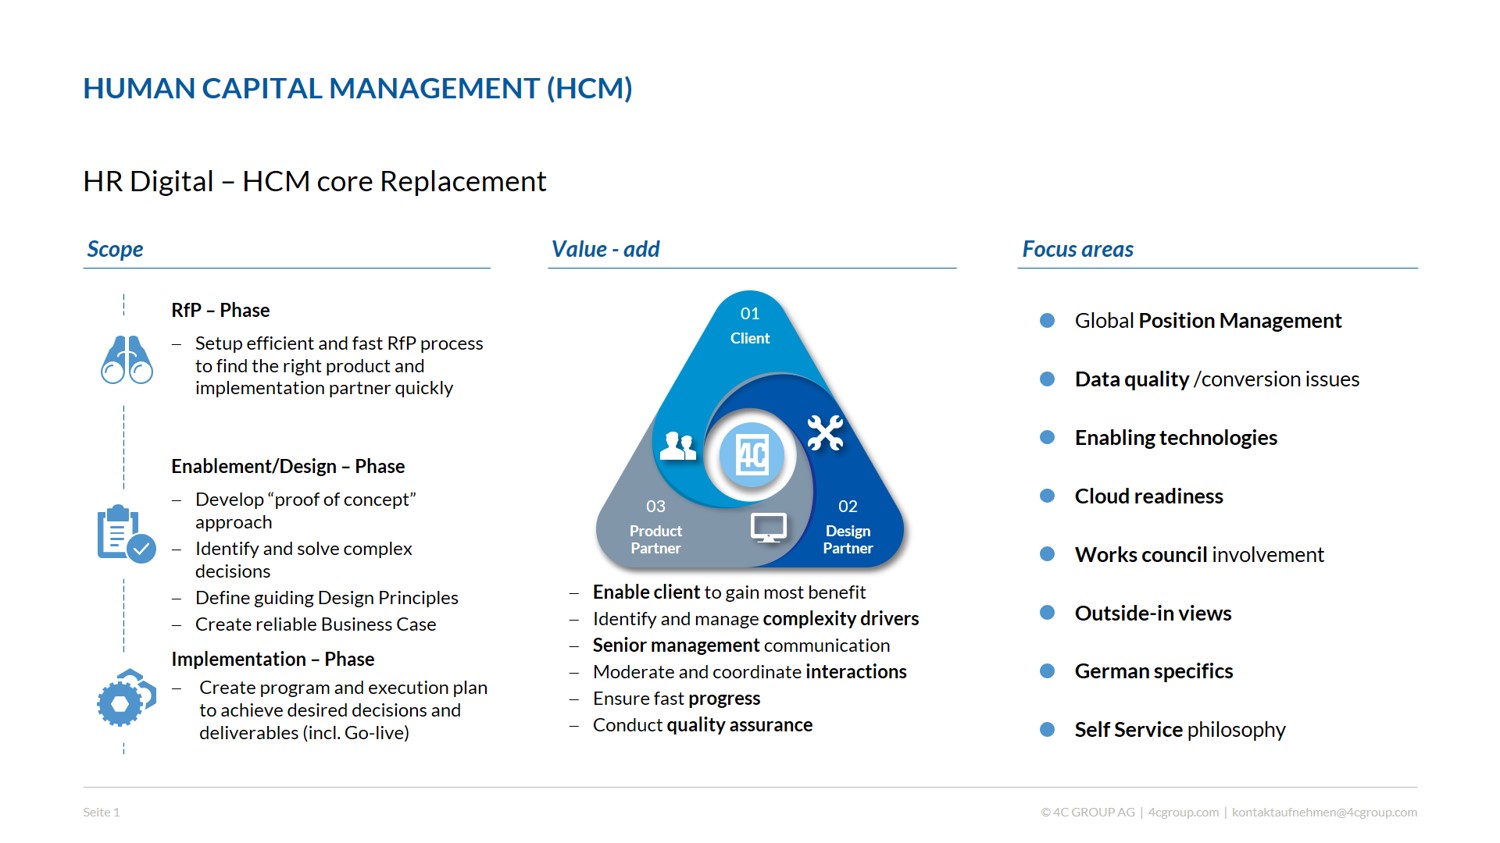The image size is (1500, 843).
Task: Click the Value - add section heading
Action: click(x=605, y=249)
